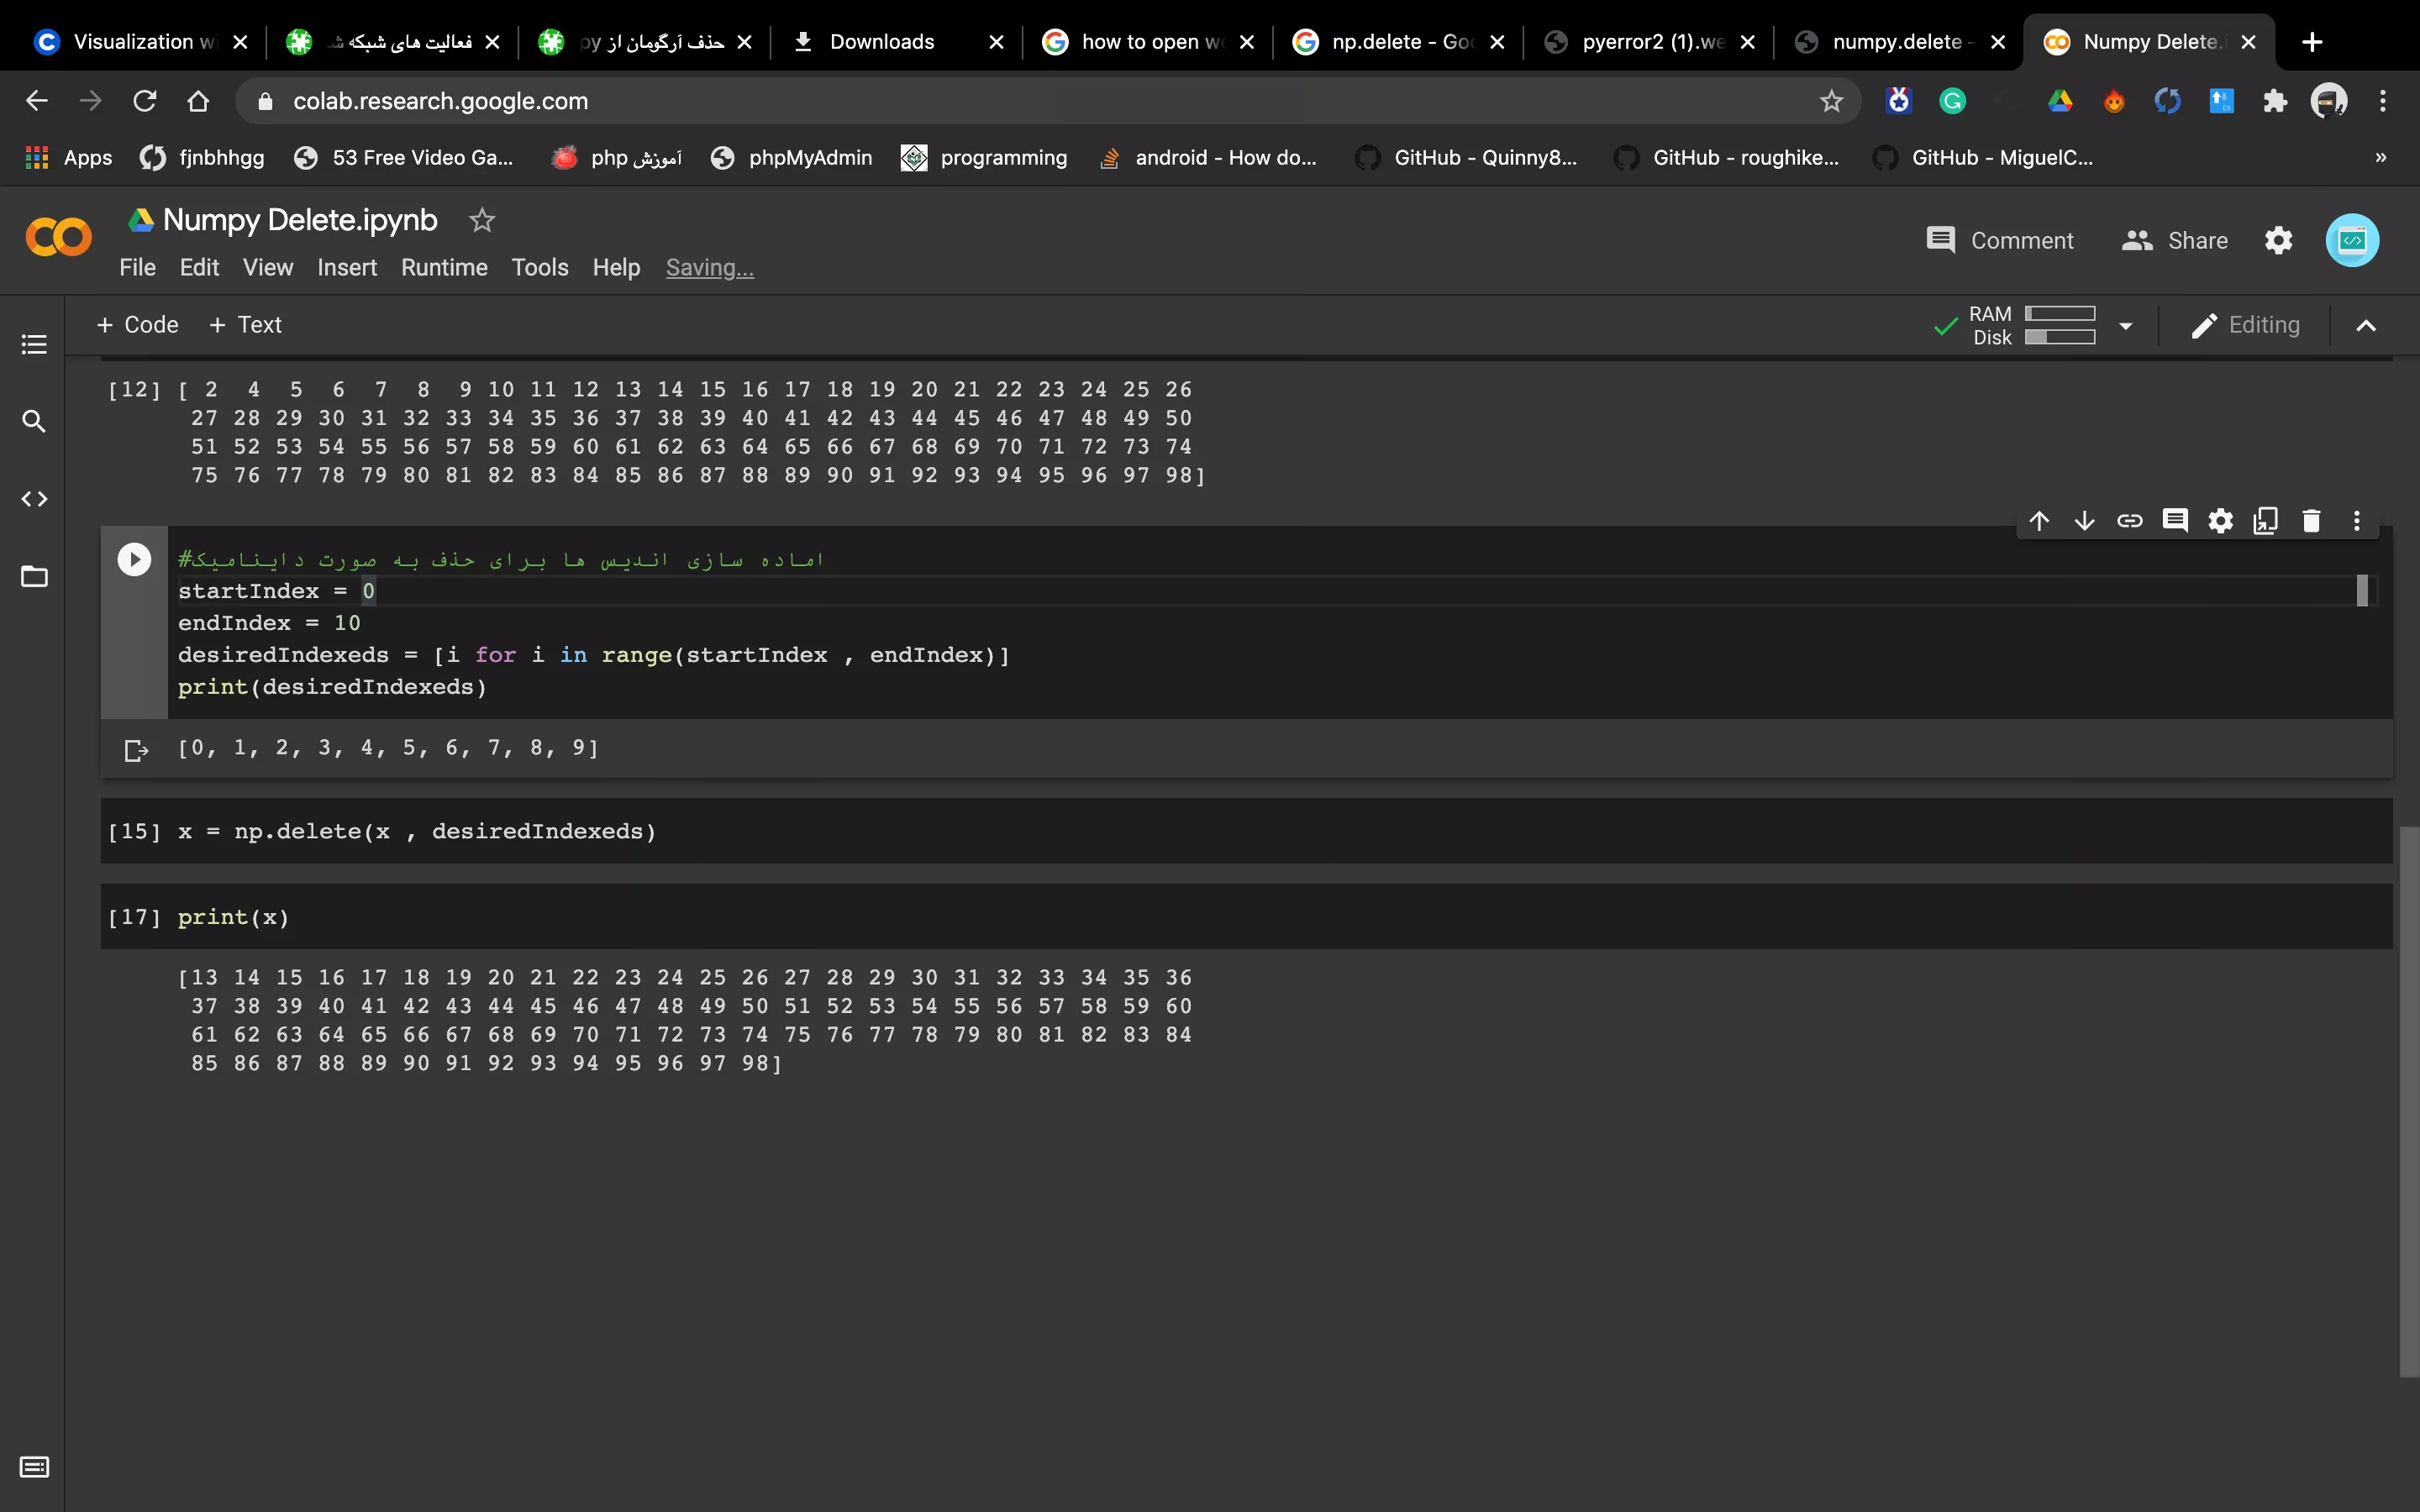Open notebook settings gear in the header
2420x1512 pixels.
pos(2278,241)
